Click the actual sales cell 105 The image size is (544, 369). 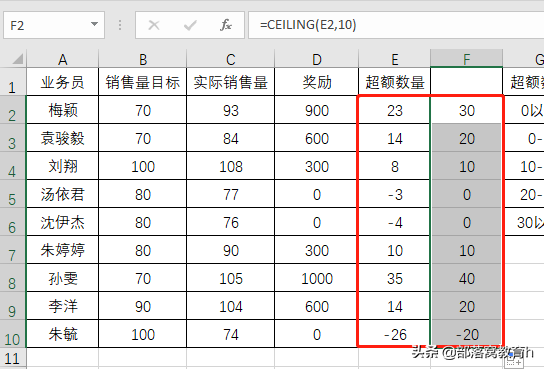click(x=230, y=278)
